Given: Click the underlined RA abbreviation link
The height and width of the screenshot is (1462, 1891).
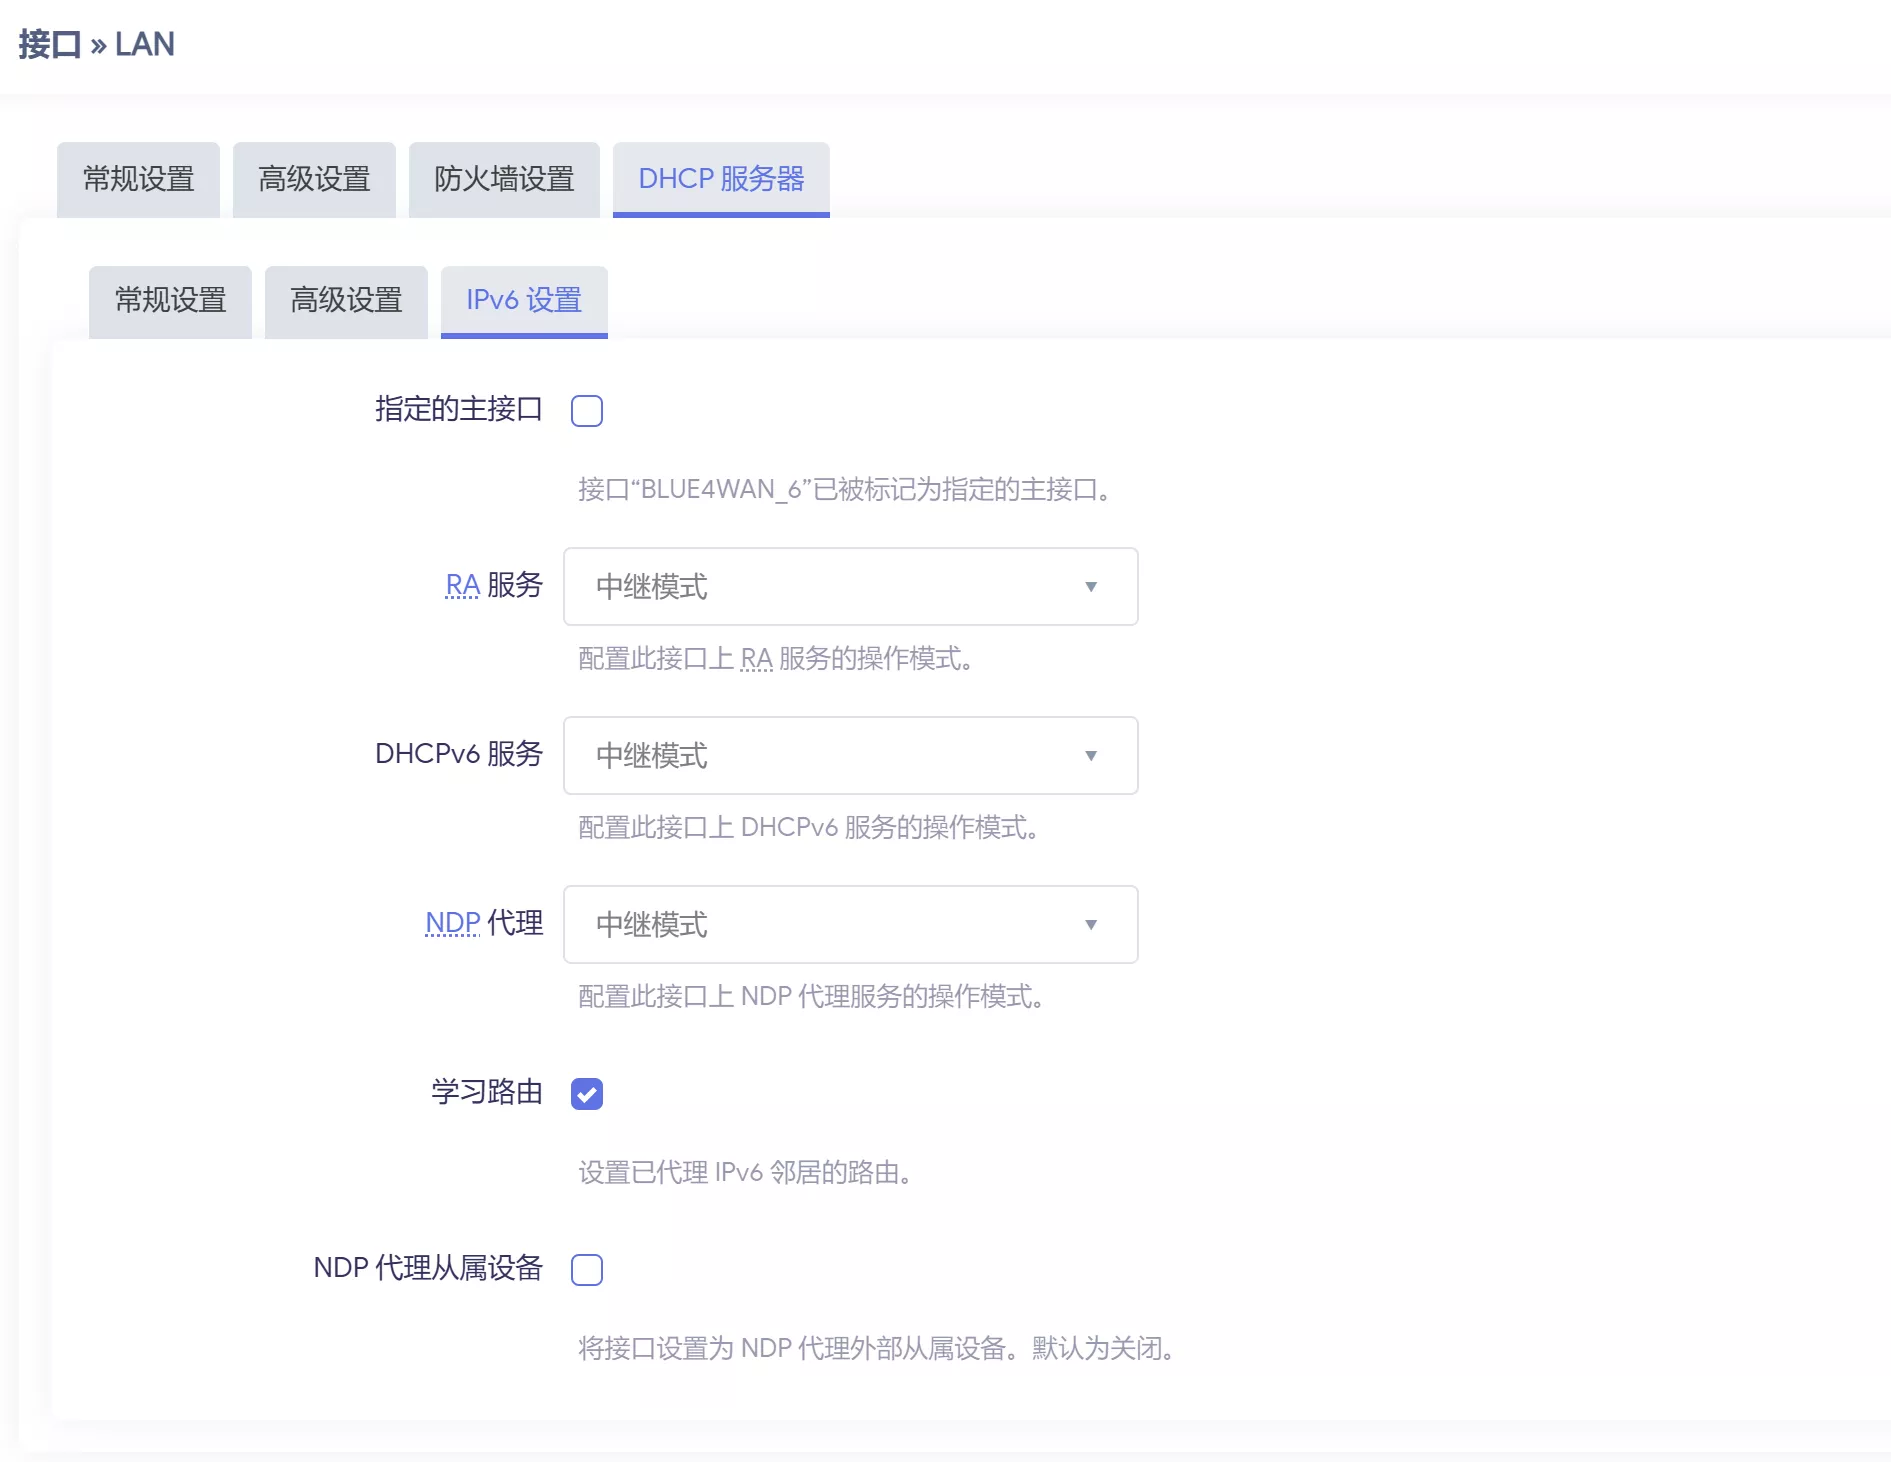Looking at the screenshot, I should coord(461,587).
